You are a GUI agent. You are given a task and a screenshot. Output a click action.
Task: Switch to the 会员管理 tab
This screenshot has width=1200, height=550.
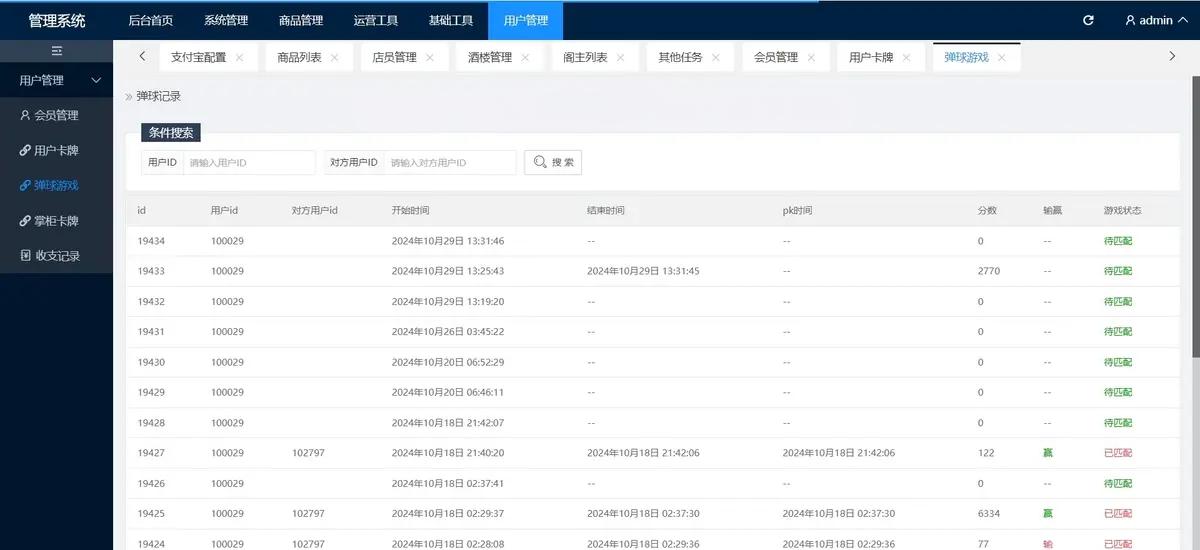[x=776, y=58]
